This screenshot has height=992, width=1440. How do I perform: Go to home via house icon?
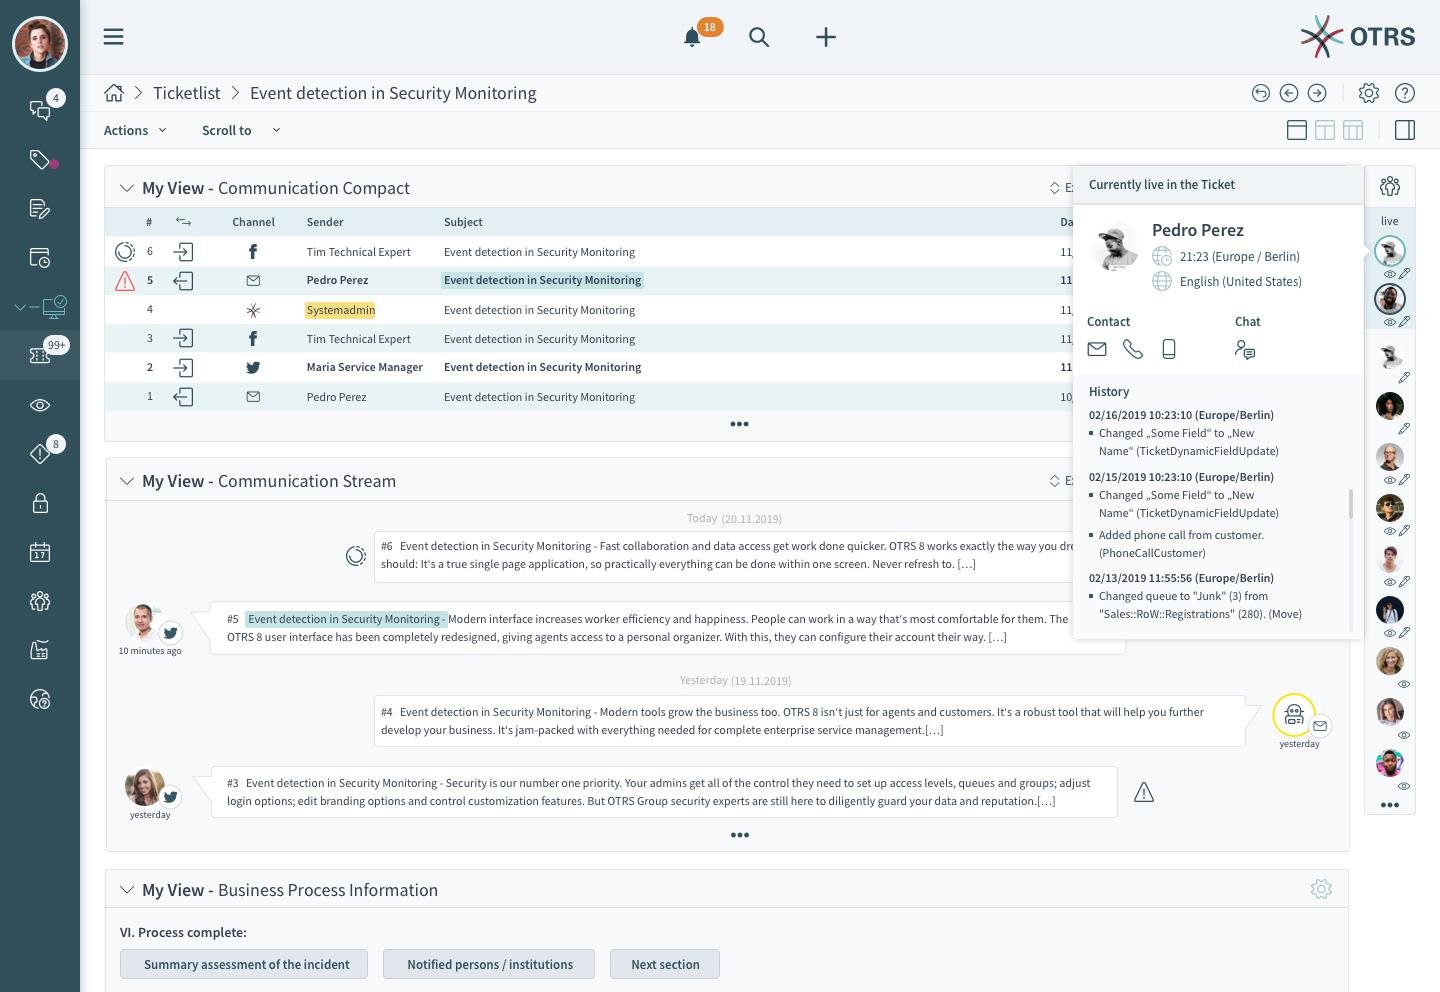(x=114, y=93)
